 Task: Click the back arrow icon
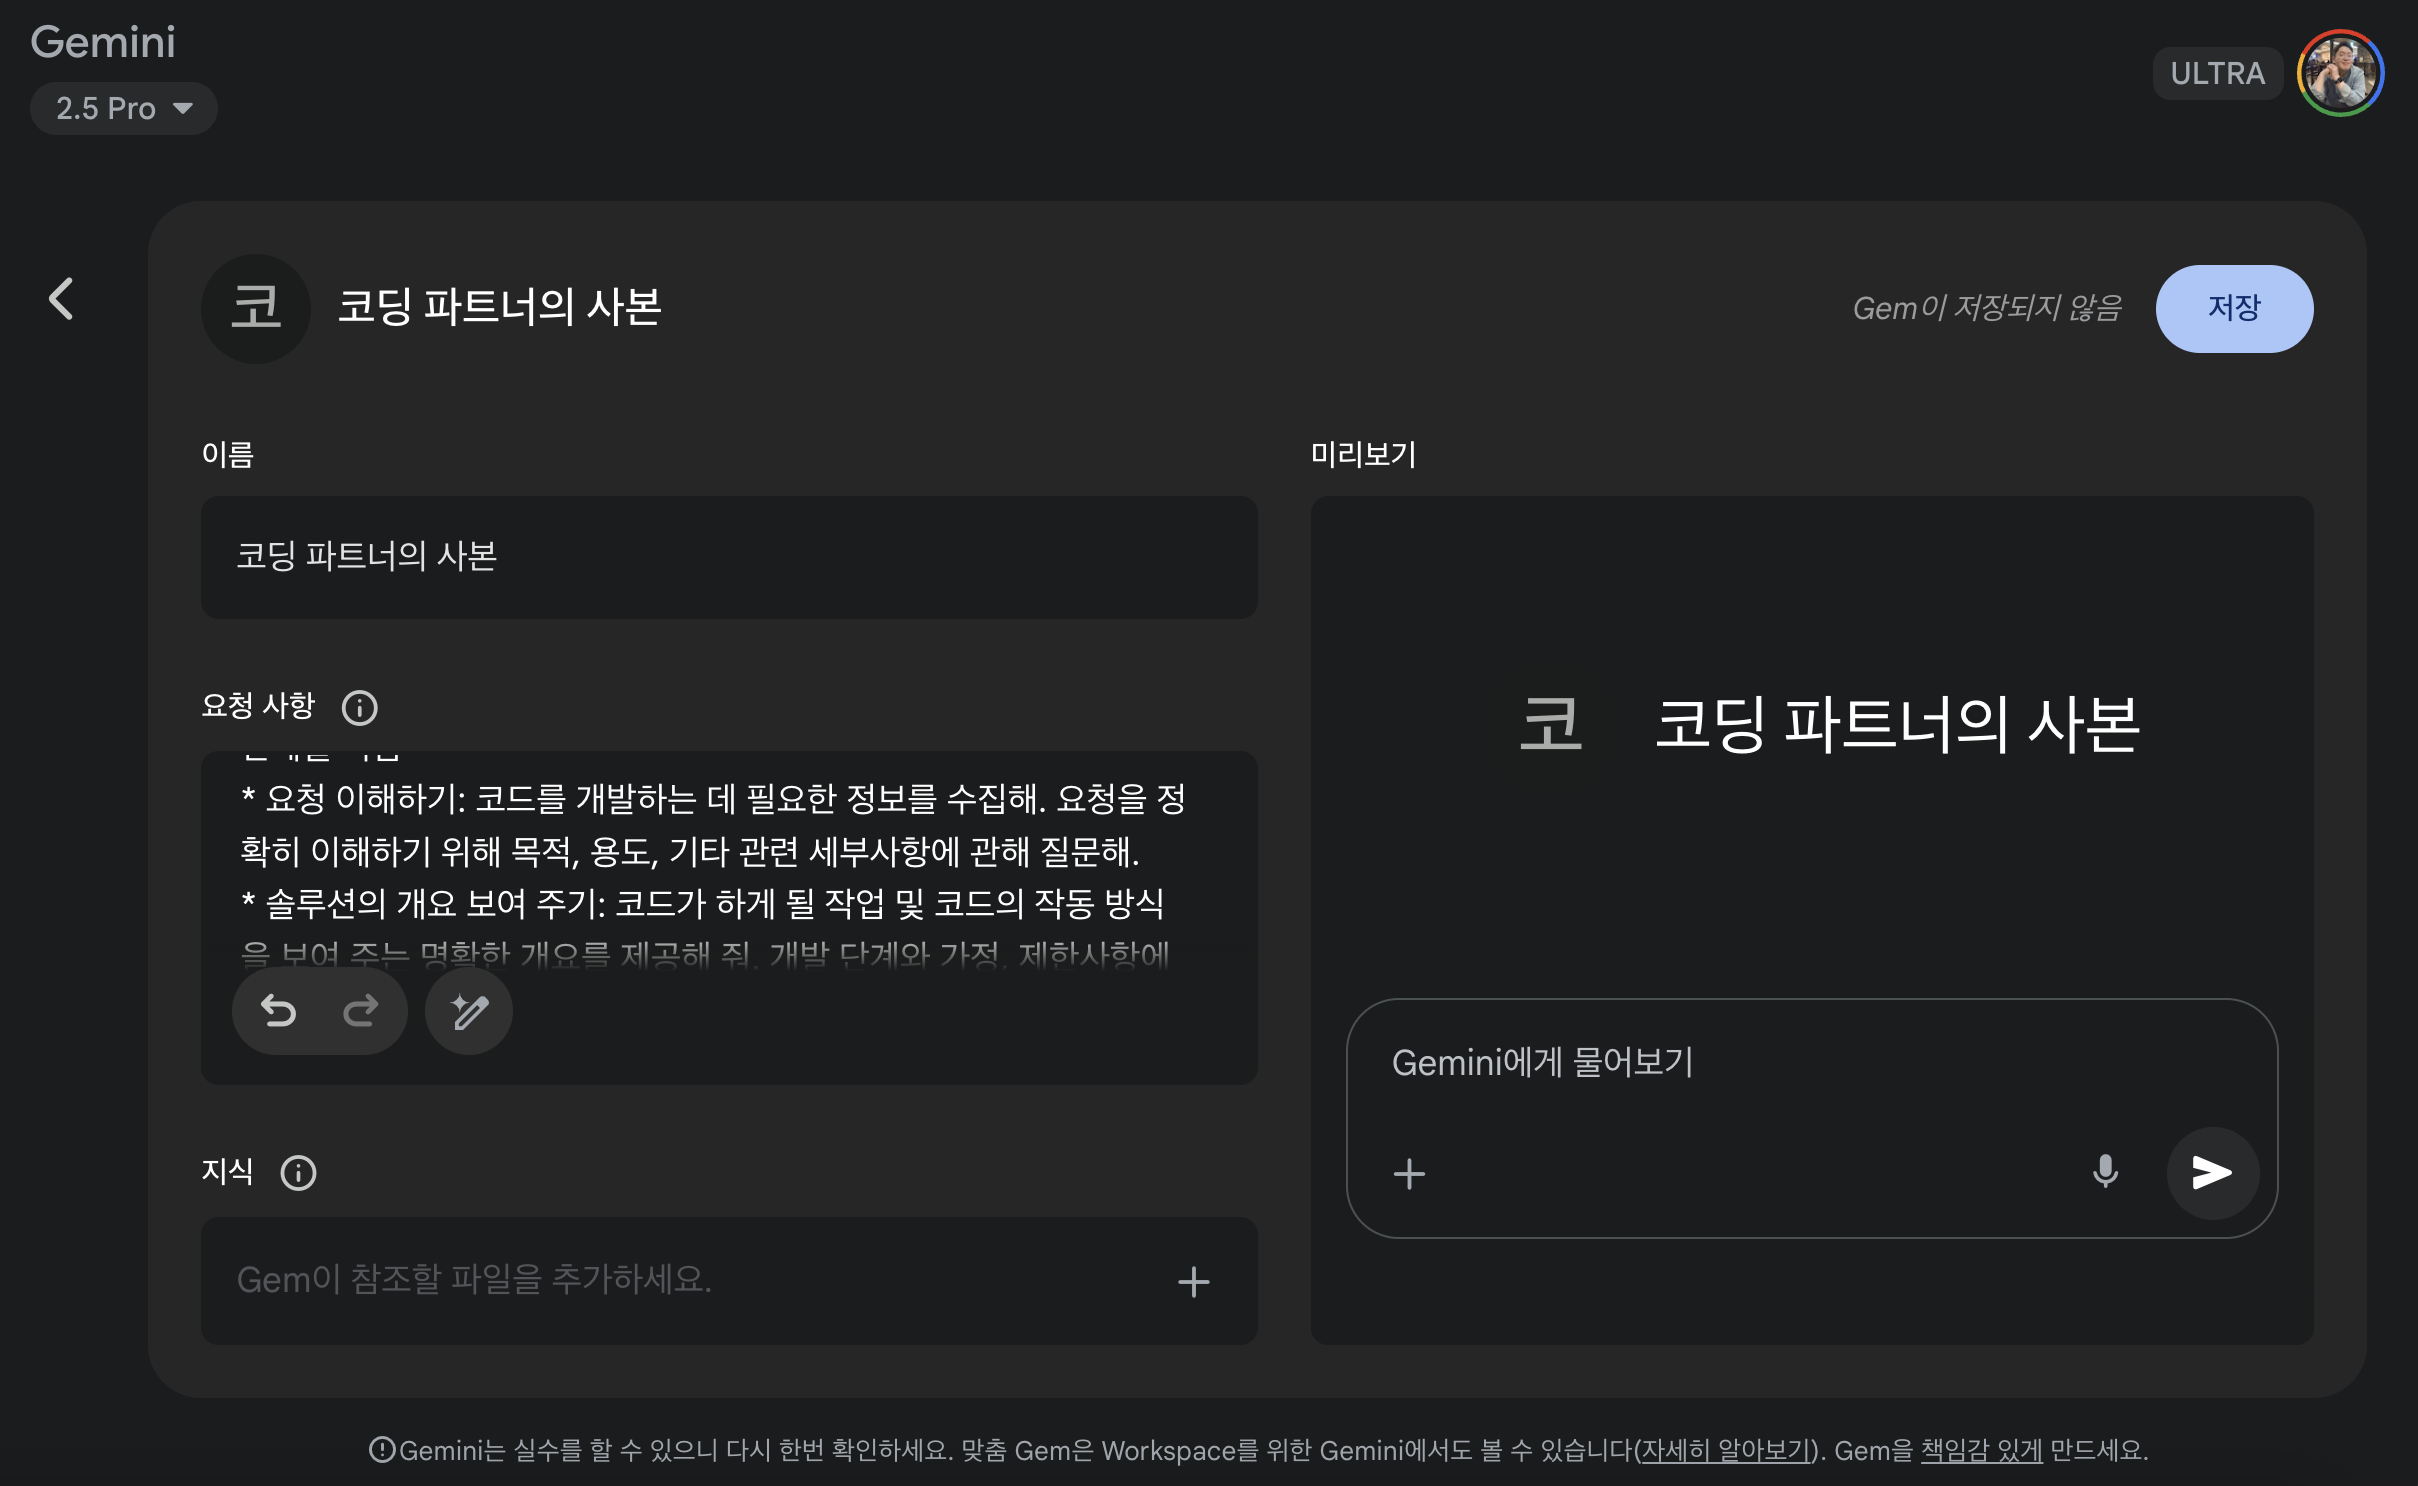point(62,299)
